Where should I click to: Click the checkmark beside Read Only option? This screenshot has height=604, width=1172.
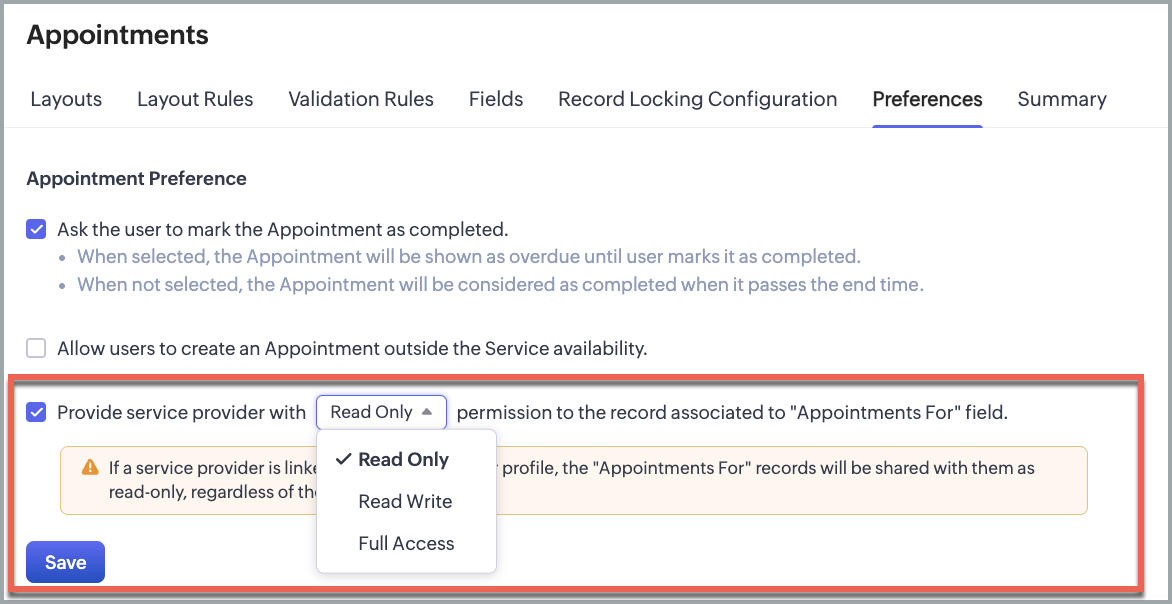pos(343,460)
